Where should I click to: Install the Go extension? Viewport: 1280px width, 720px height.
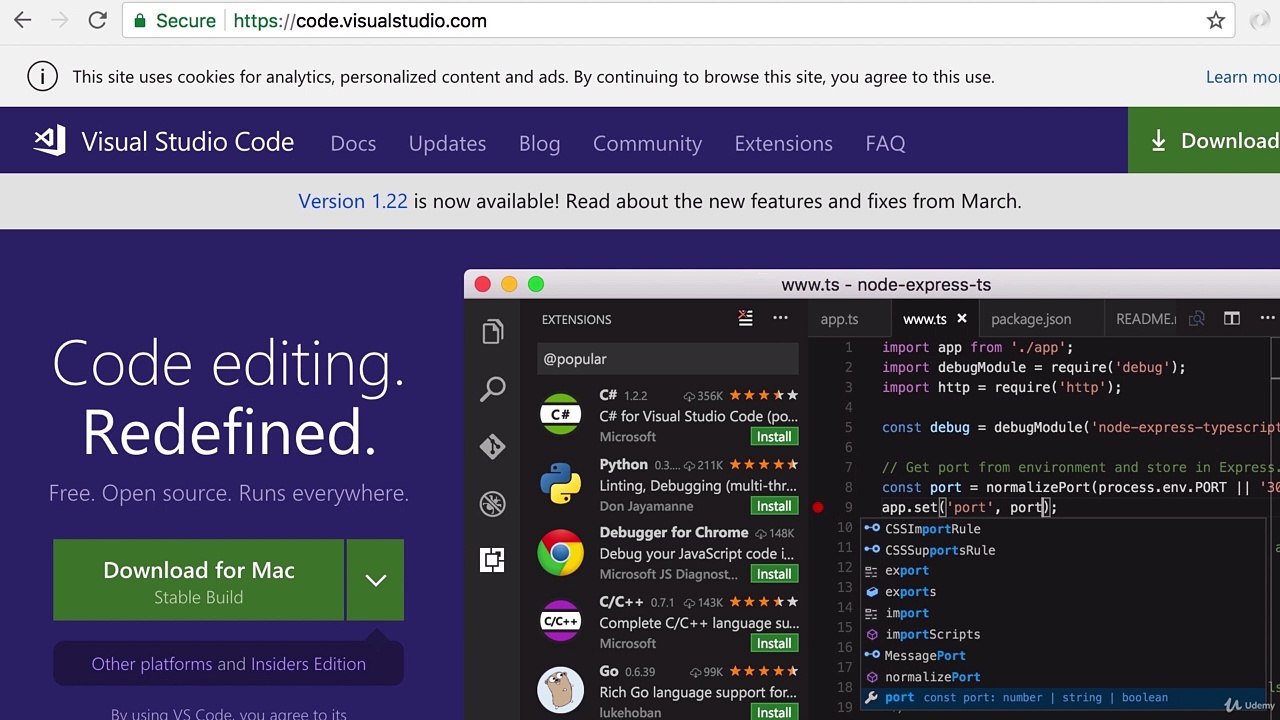click(x=774, y=712)
